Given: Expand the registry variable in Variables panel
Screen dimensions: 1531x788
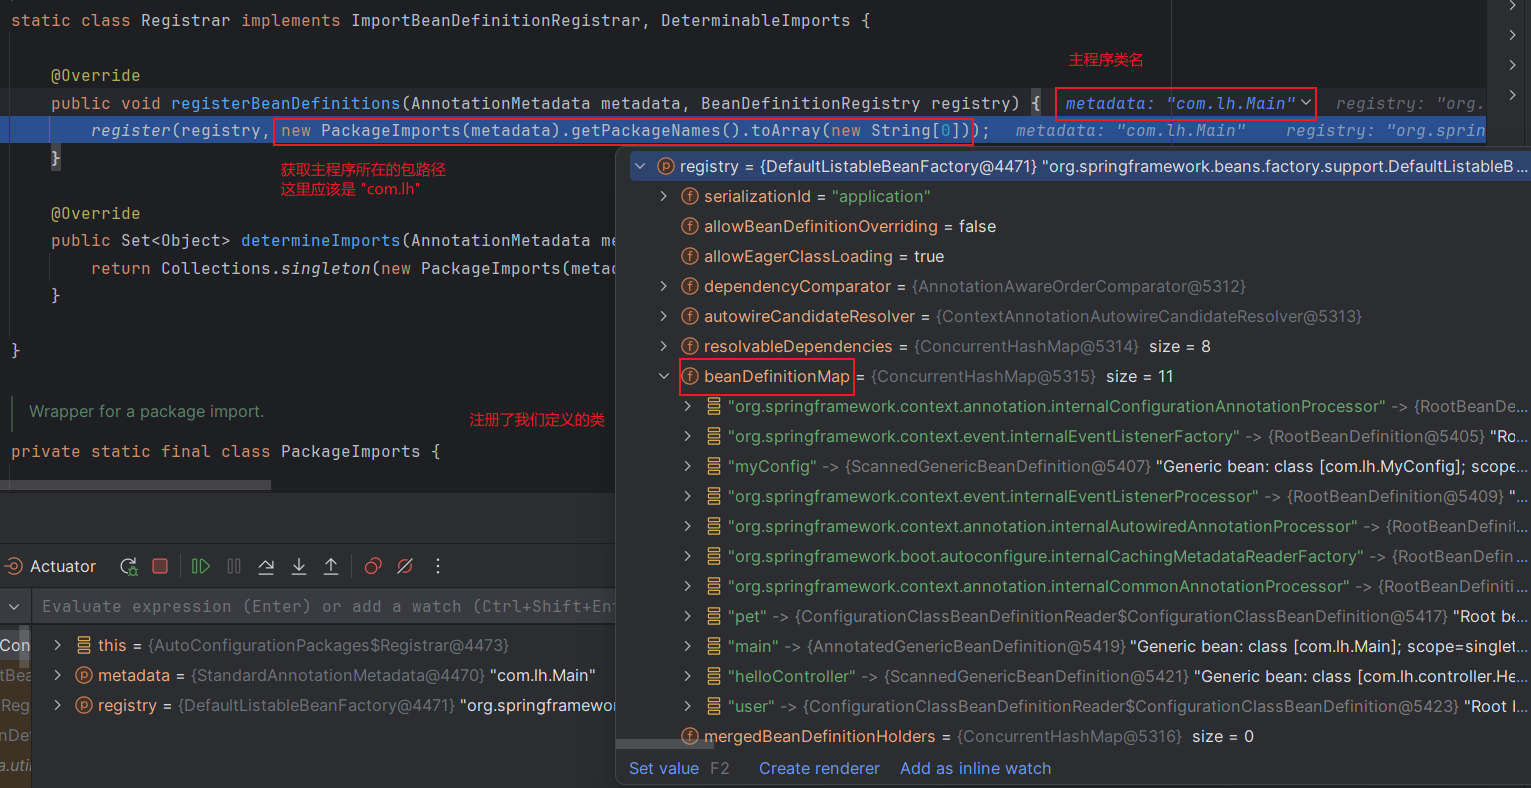Looking at the screenshot, I should click(58, 705).
